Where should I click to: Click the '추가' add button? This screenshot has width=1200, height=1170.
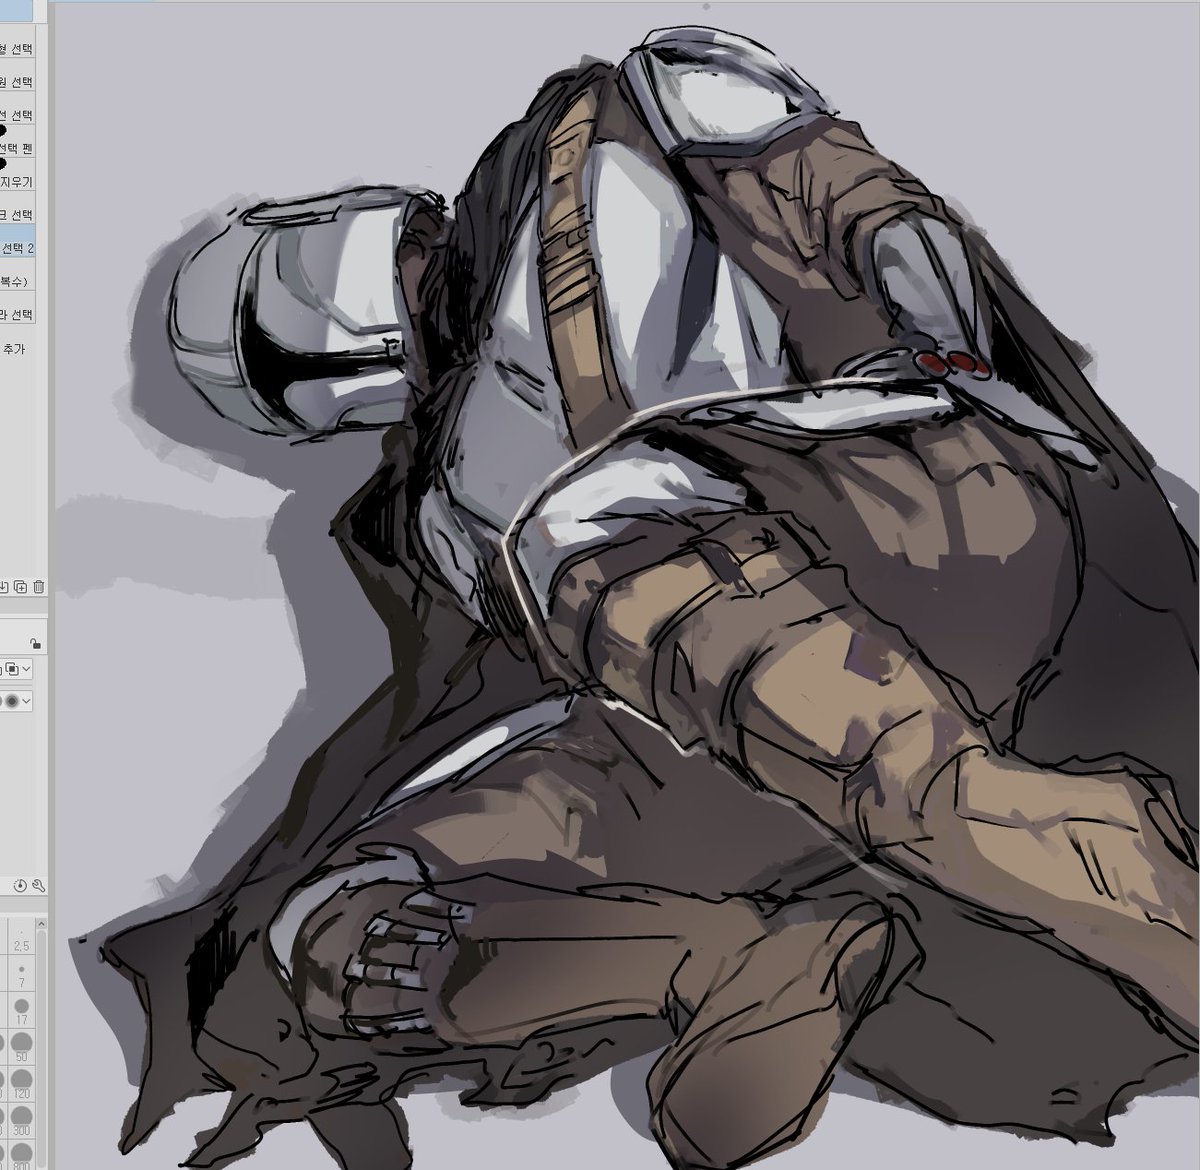coord(13,349)
